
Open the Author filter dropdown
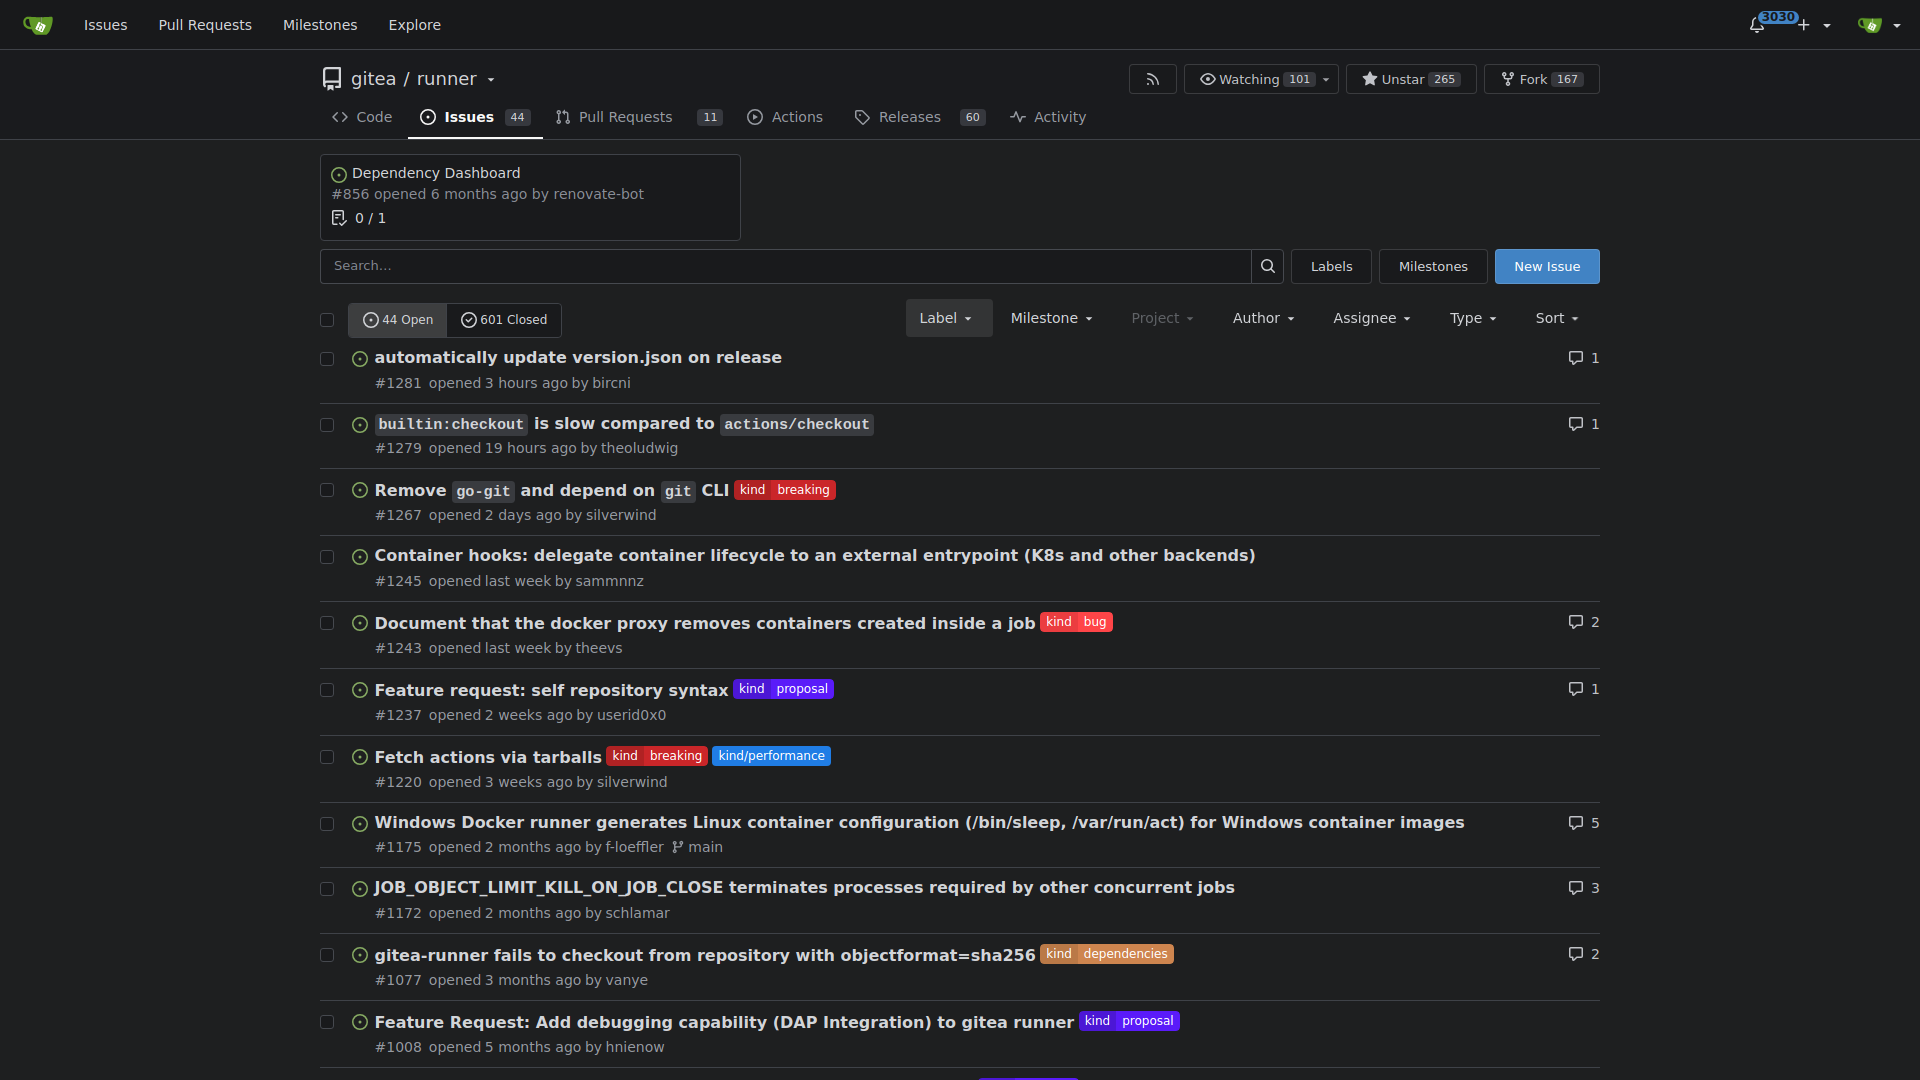pos(1263,318)
